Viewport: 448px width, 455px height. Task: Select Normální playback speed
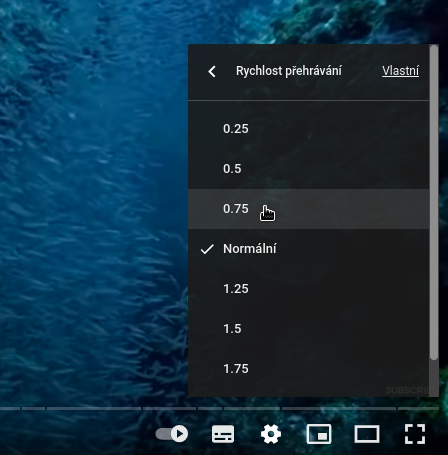[308, 249]
